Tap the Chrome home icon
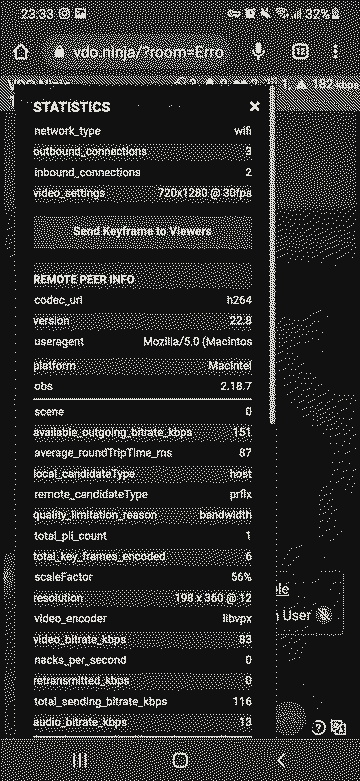Image resolution: width=360 pixels, height=781 pixels. [x=21, y=52]
